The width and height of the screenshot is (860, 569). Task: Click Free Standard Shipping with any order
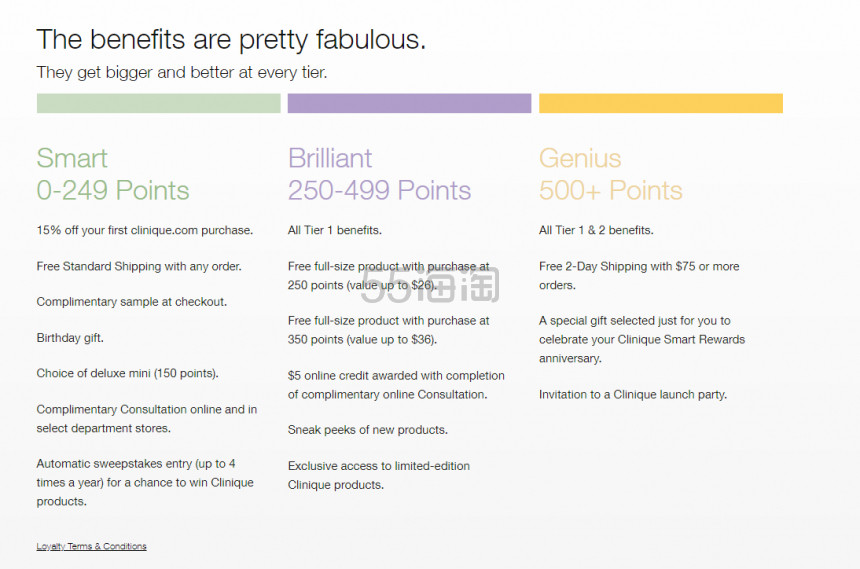click(139, 266)
